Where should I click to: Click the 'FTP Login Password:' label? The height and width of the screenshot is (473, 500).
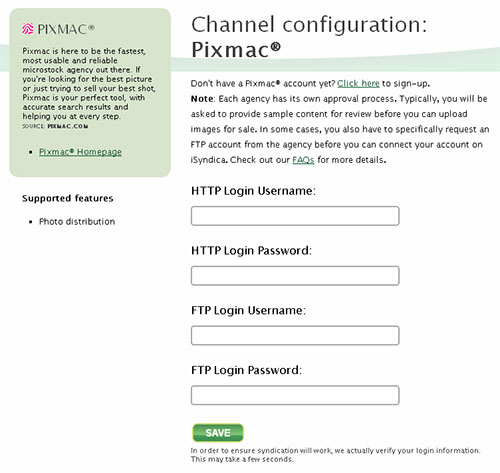pos(246,370)
